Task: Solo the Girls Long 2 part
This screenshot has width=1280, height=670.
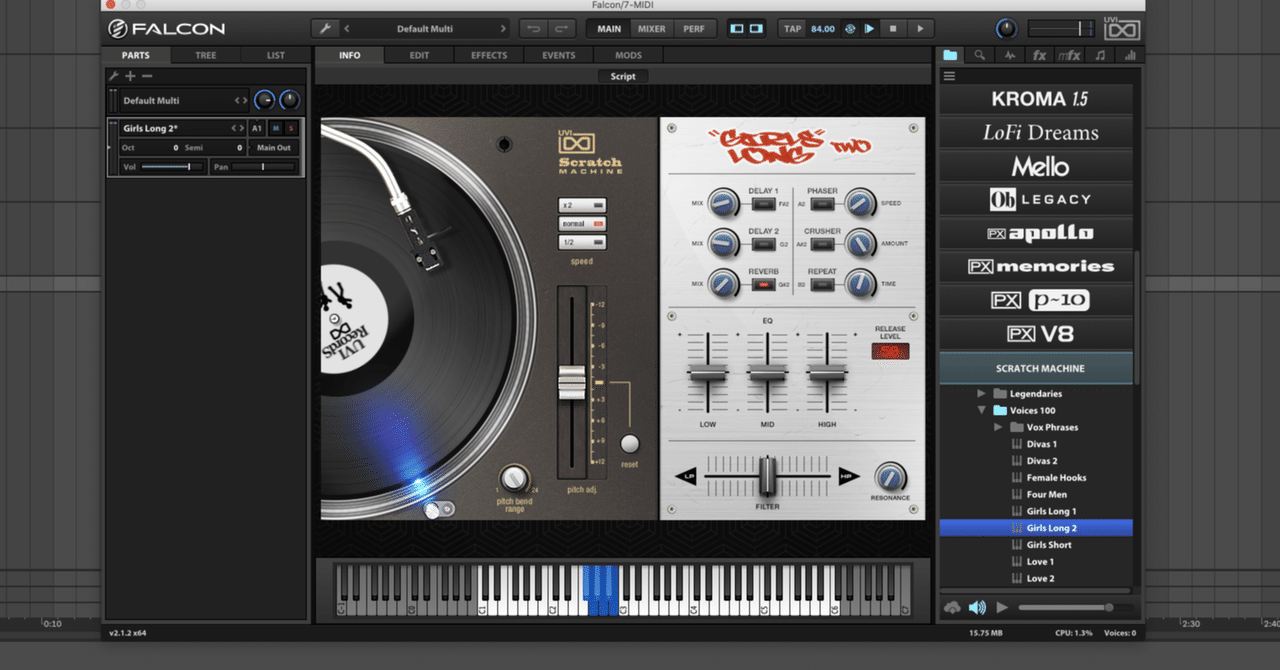Action: coord(292,128)
